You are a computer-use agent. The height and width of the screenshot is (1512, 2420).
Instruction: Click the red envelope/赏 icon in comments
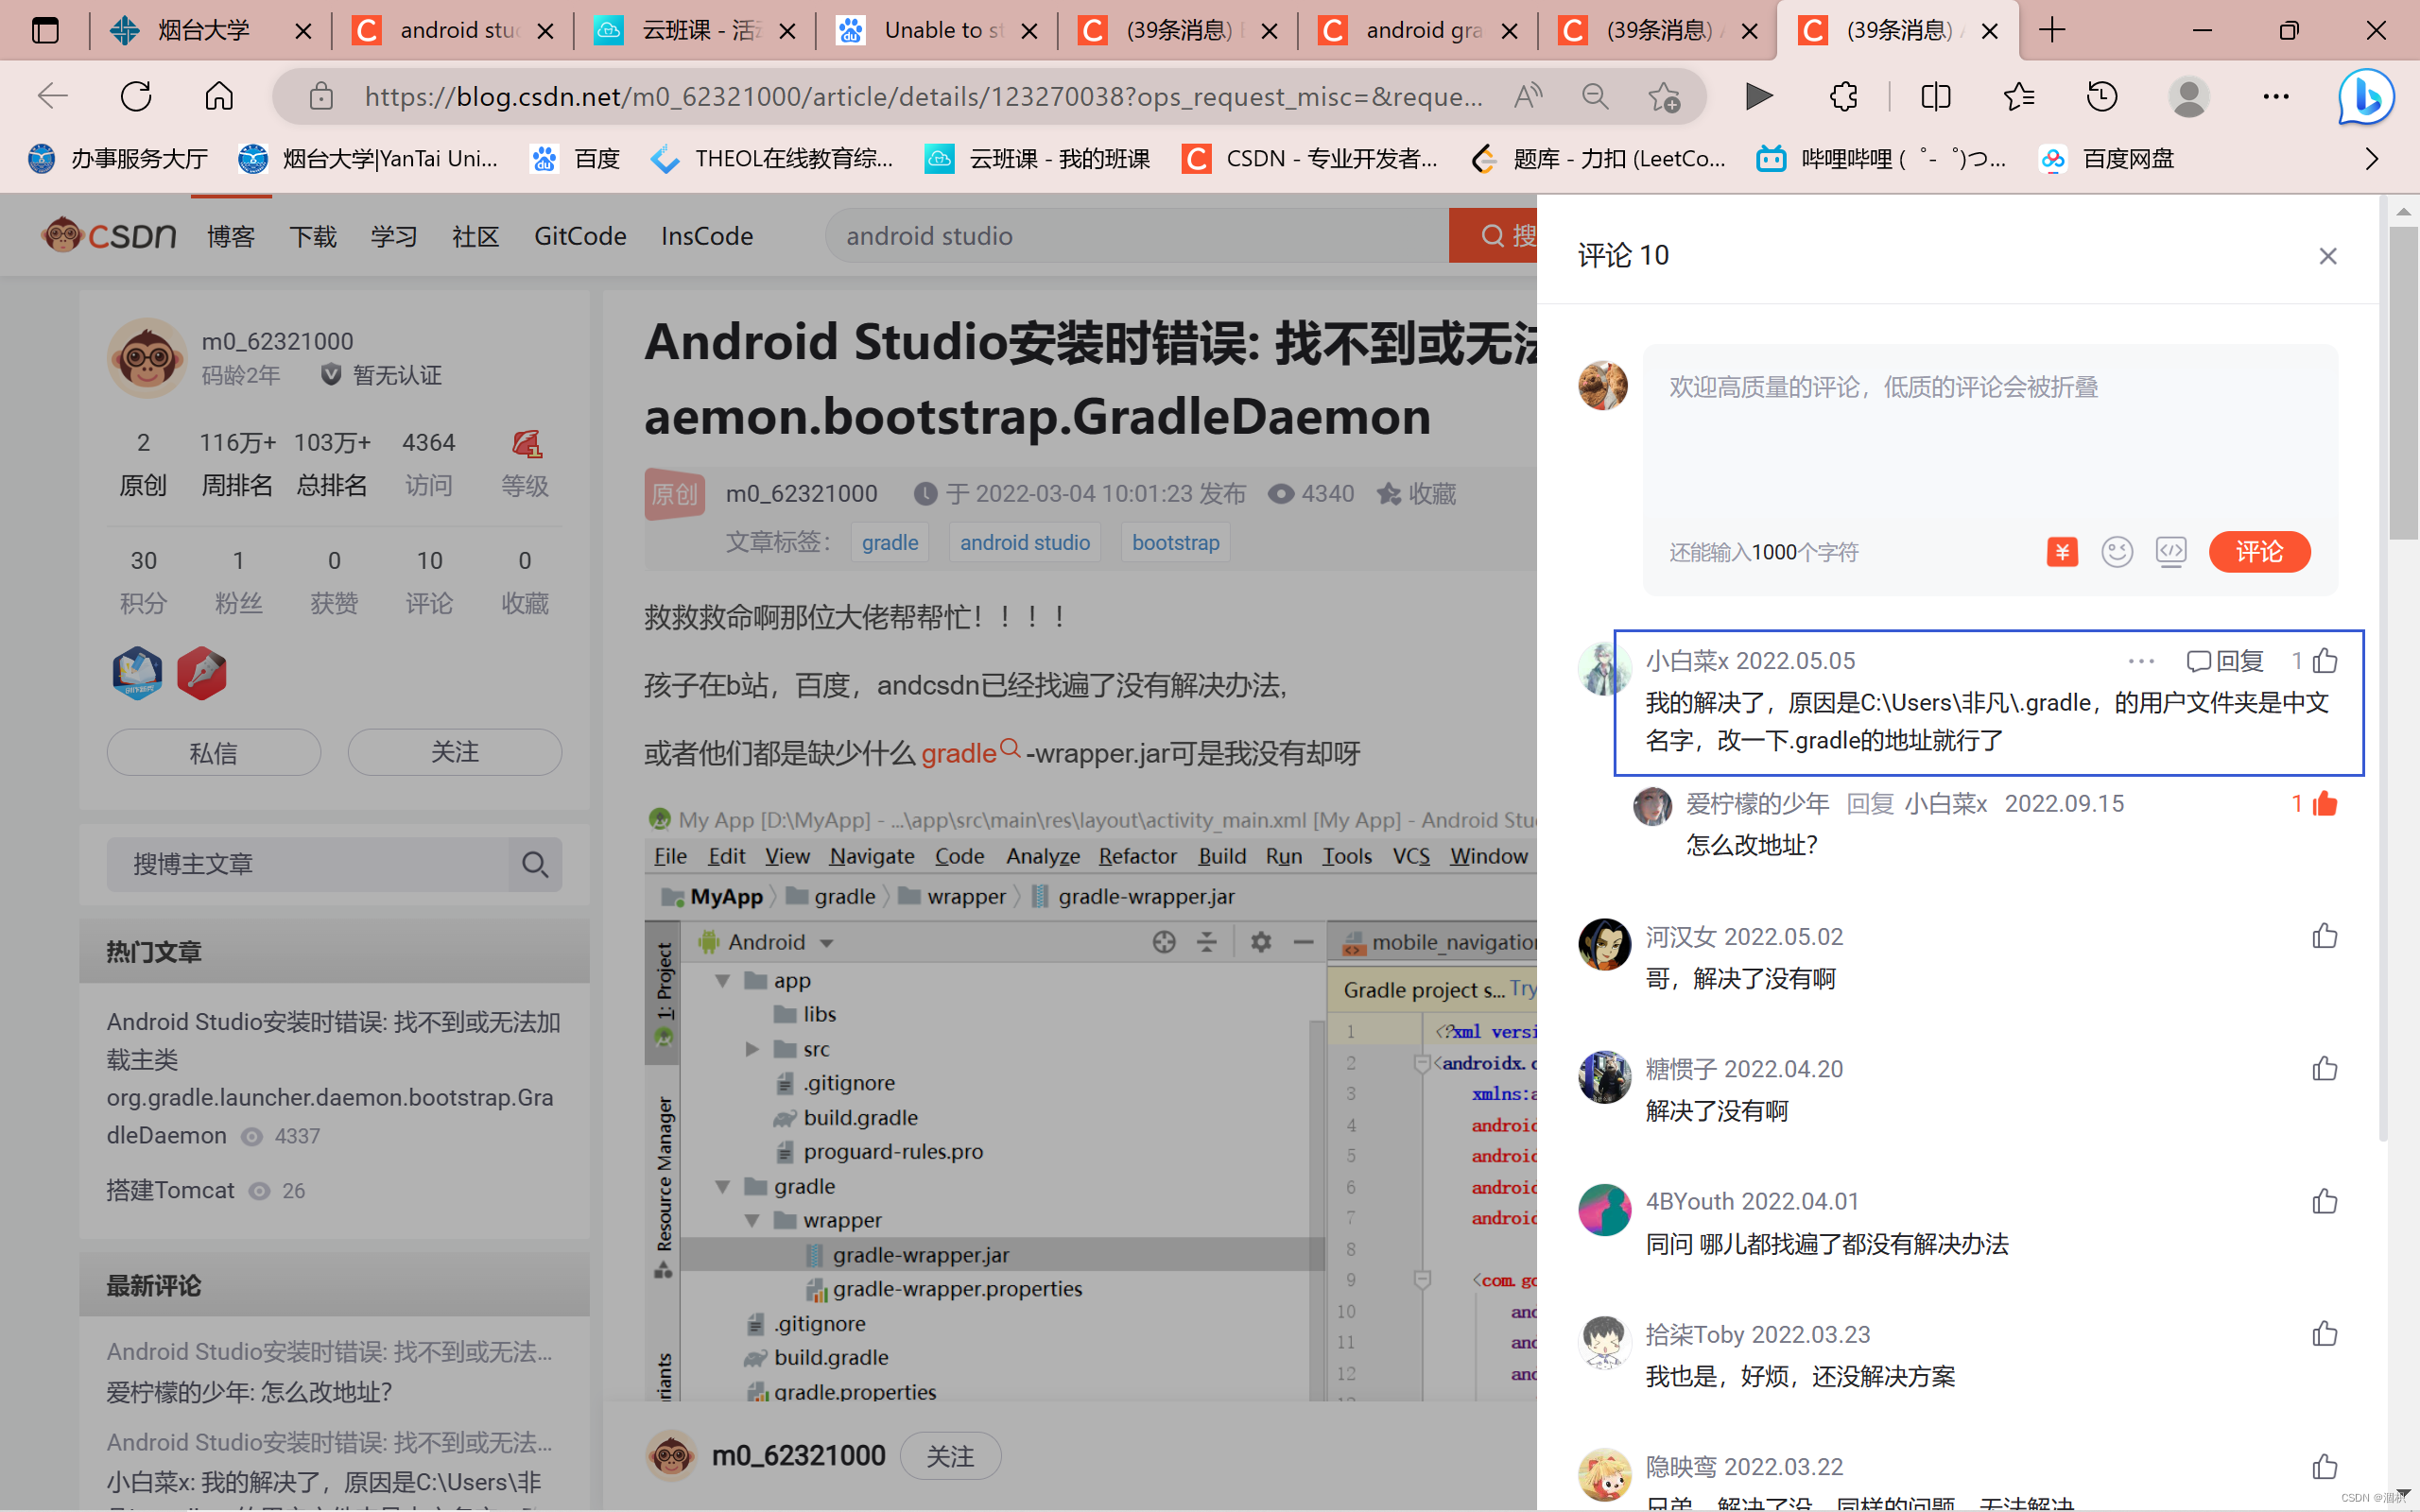[x=2061, y=552]
